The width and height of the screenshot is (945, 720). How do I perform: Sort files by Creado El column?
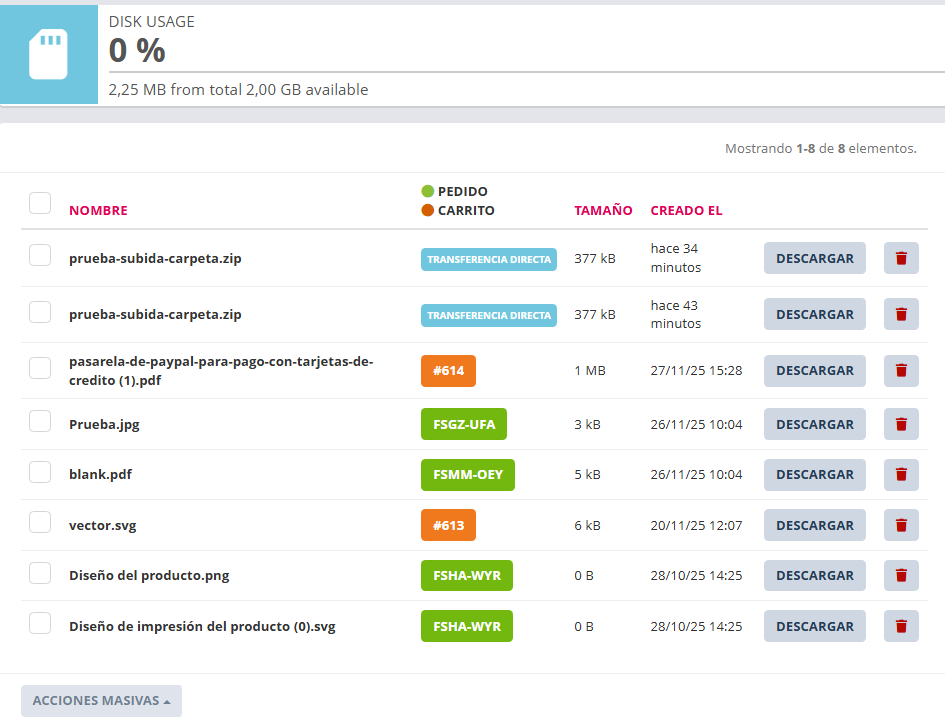[x=686, y=211]
